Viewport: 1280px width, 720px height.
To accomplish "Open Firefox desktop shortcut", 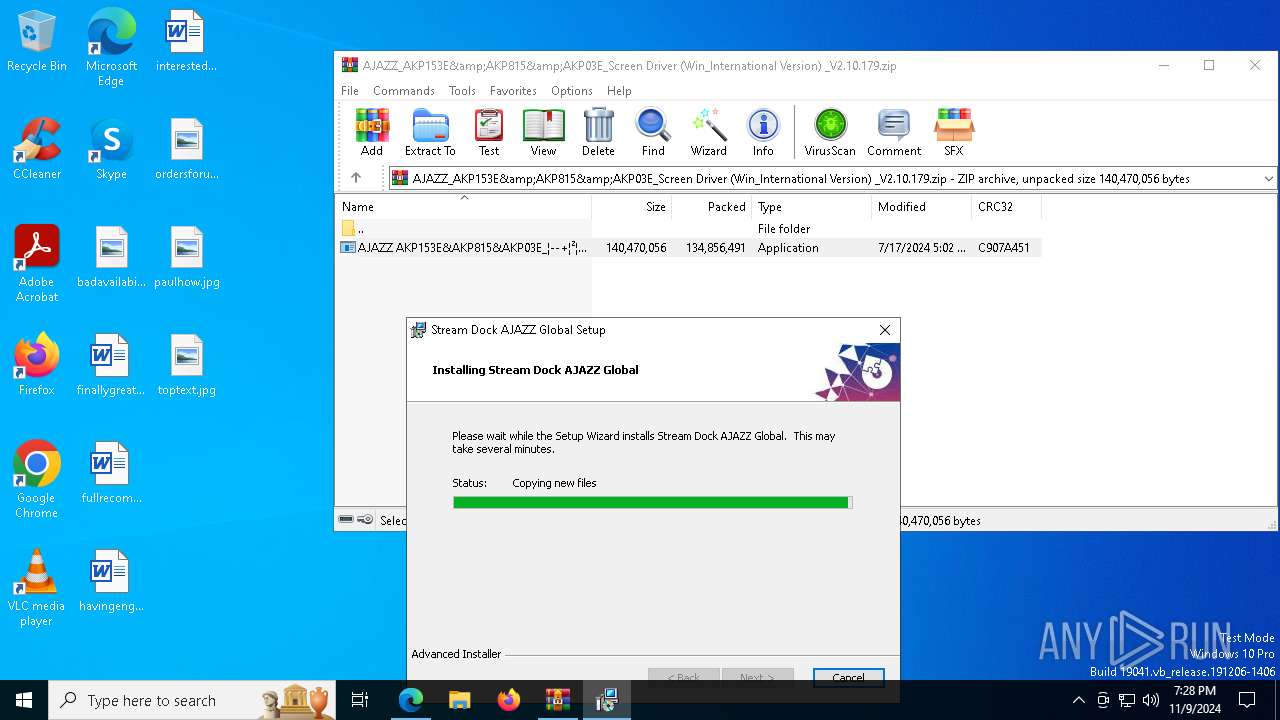I will [37, 365].
